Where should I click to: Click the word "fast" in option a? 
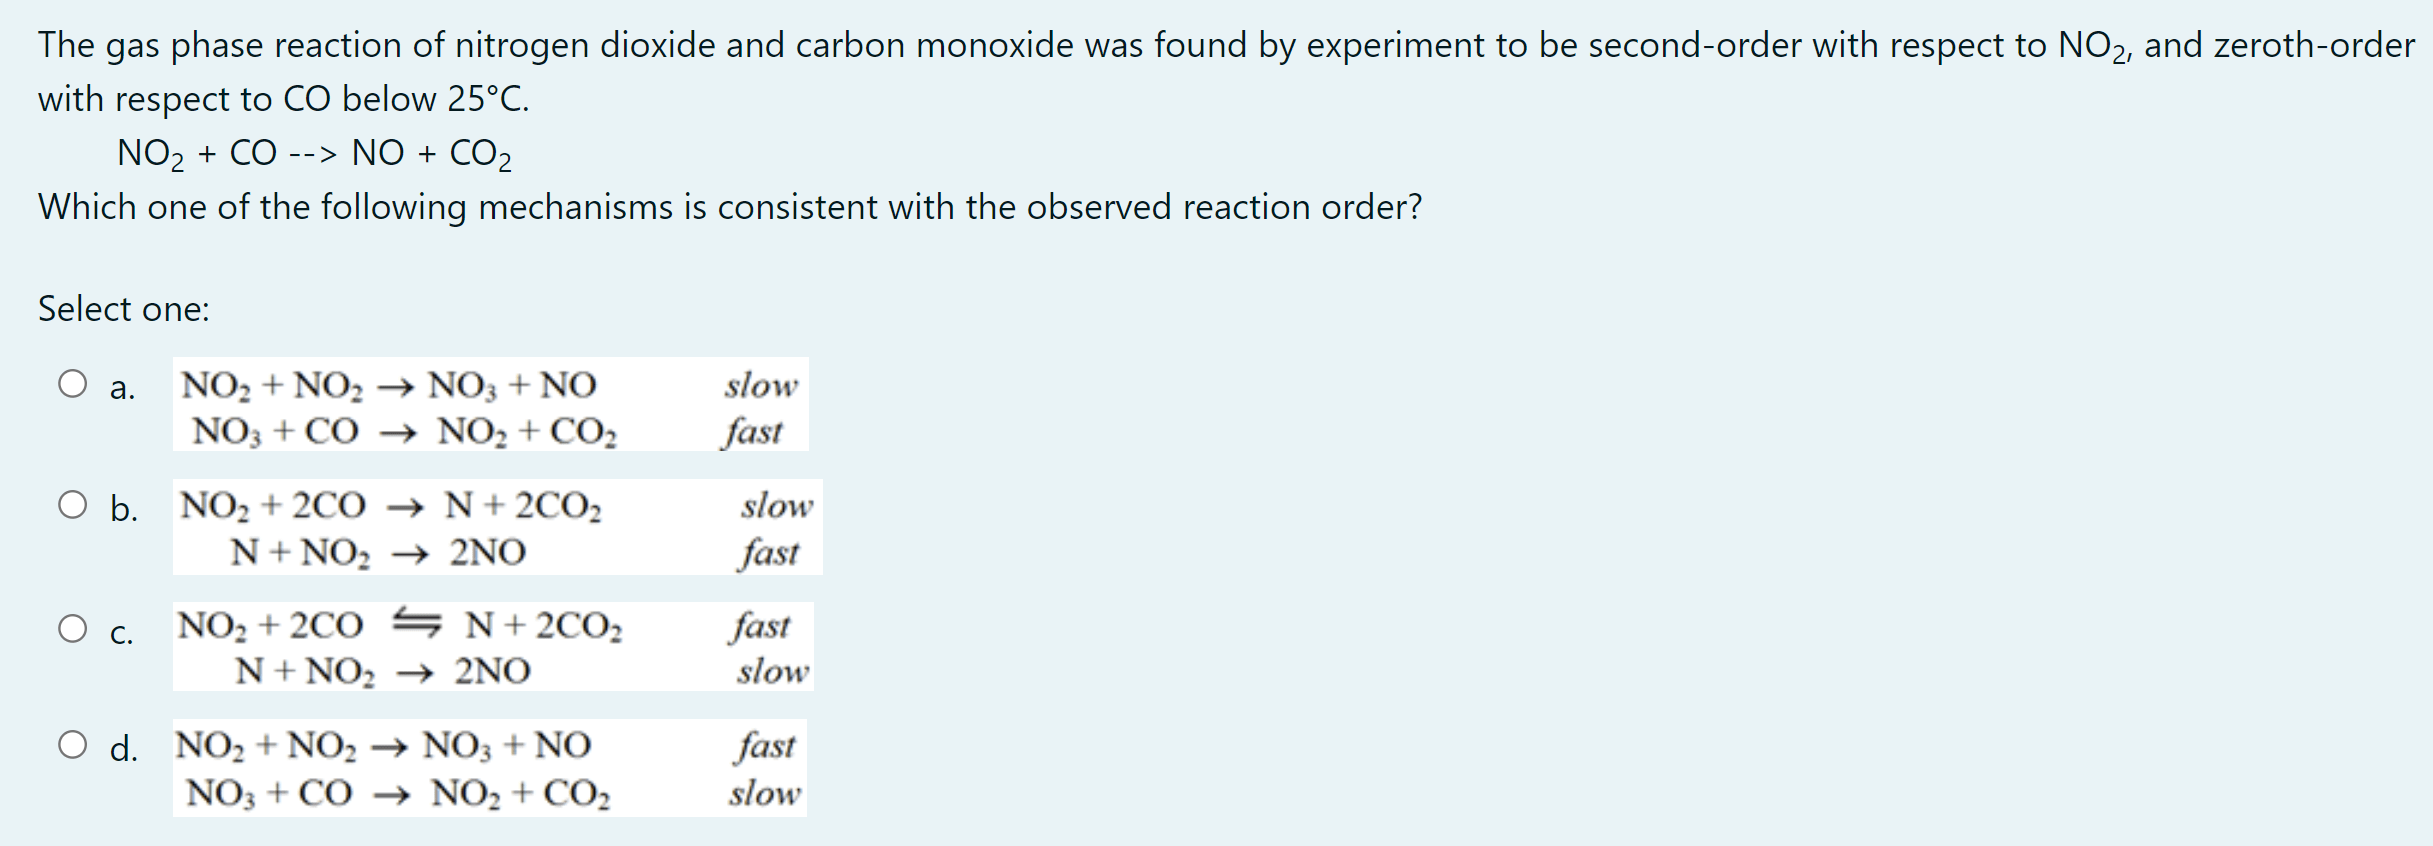coord(753,431)
